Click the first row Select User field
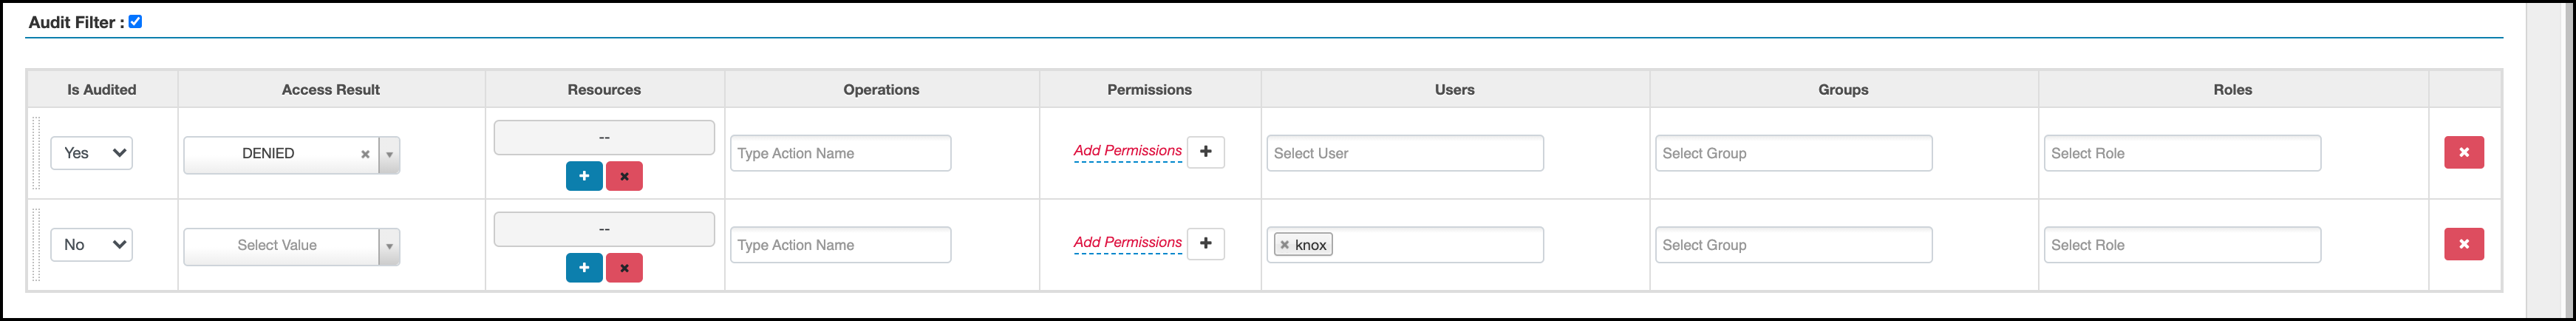 (x=1404, y=153)
